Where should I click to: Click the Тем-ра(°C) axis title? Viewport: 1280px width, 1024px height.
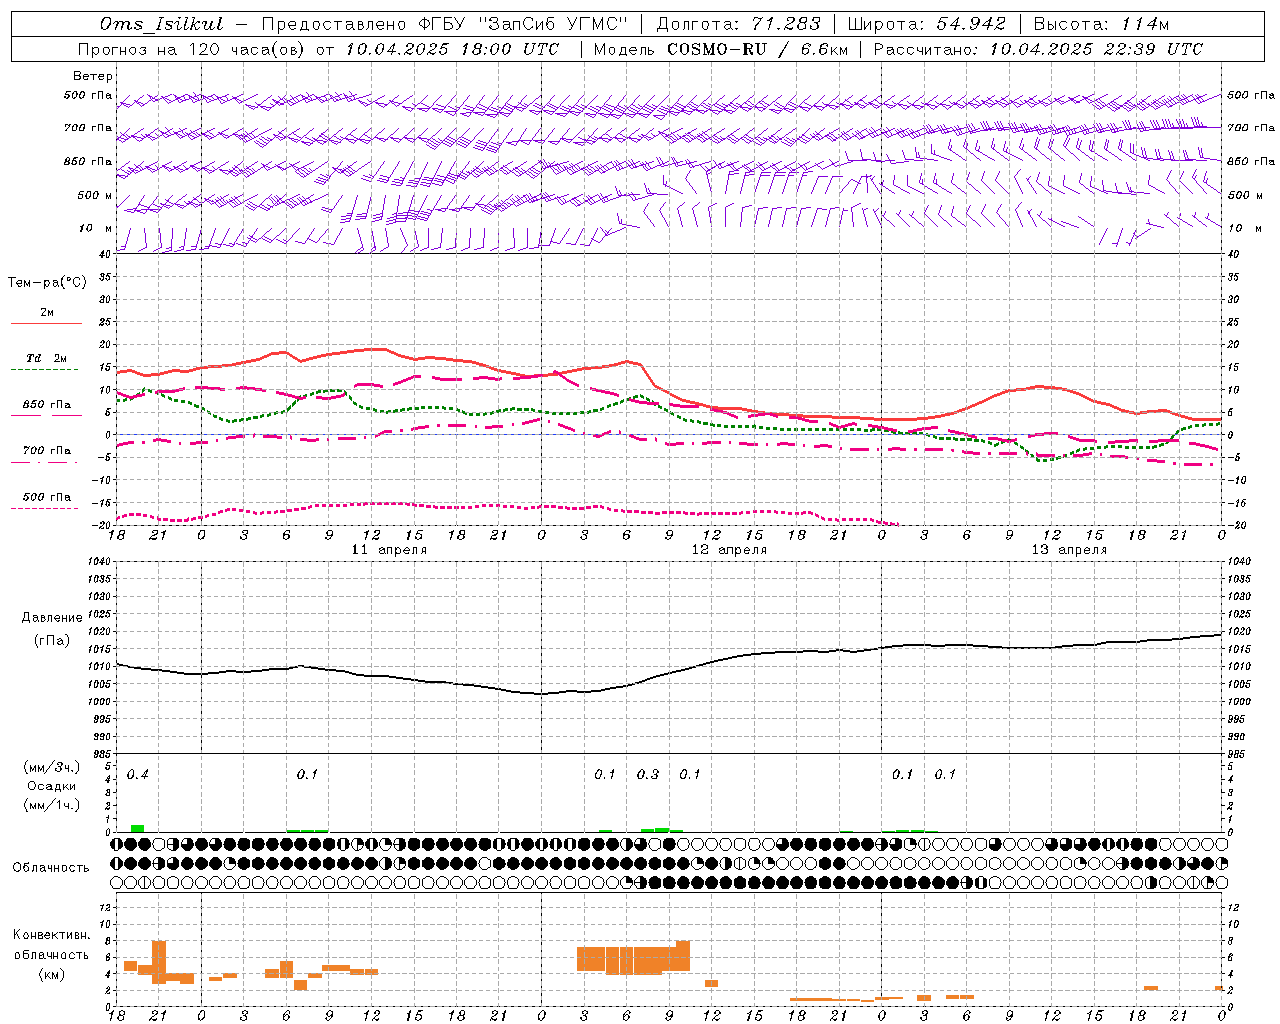pos(47,283)
